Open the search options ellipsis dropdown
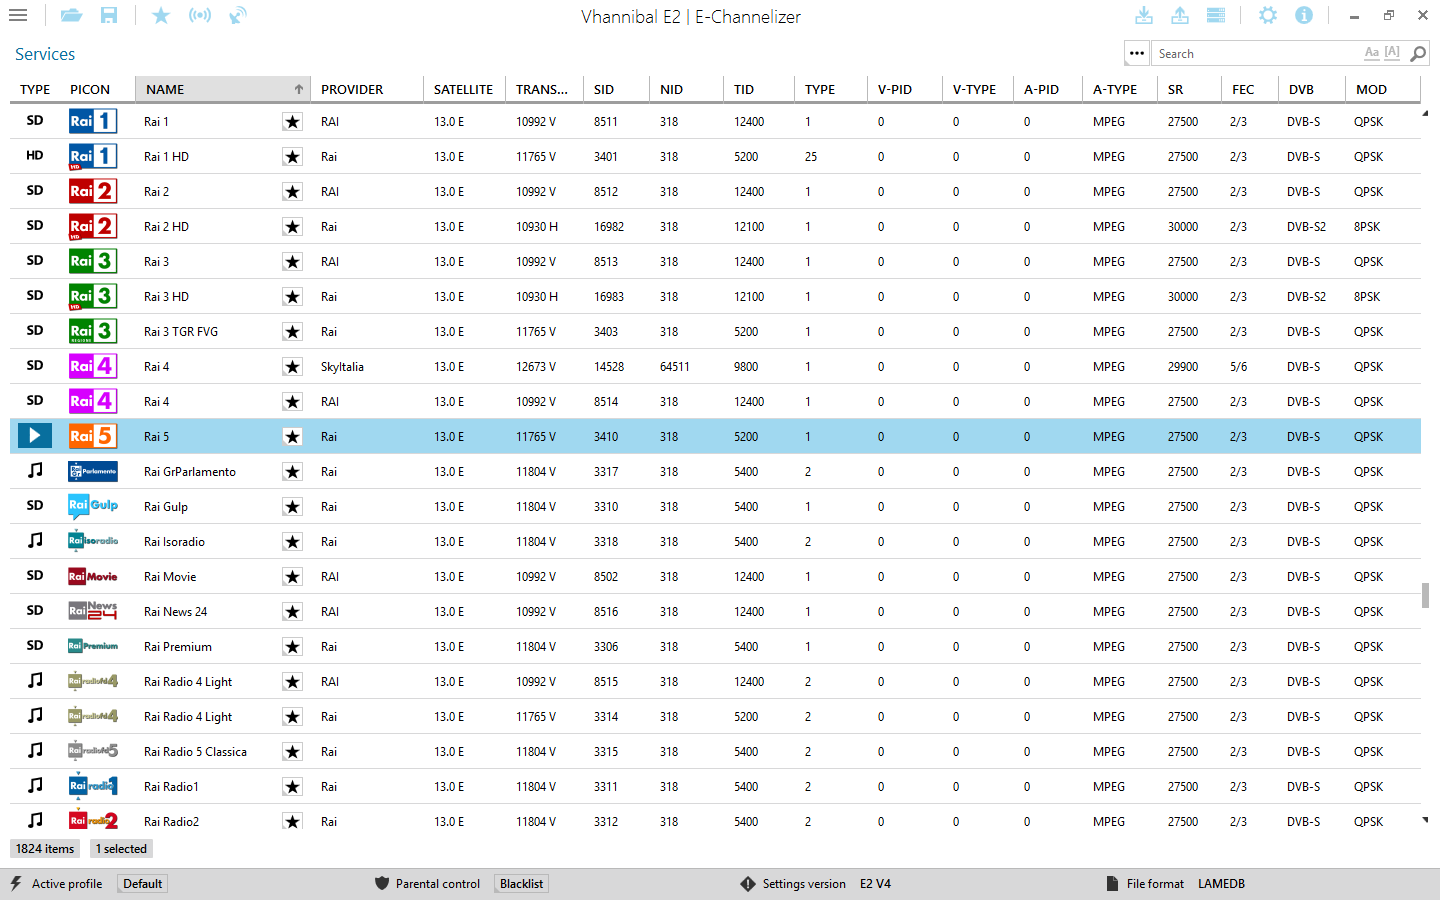Screen dimensions: 1440x900 tap(1137, 54)
